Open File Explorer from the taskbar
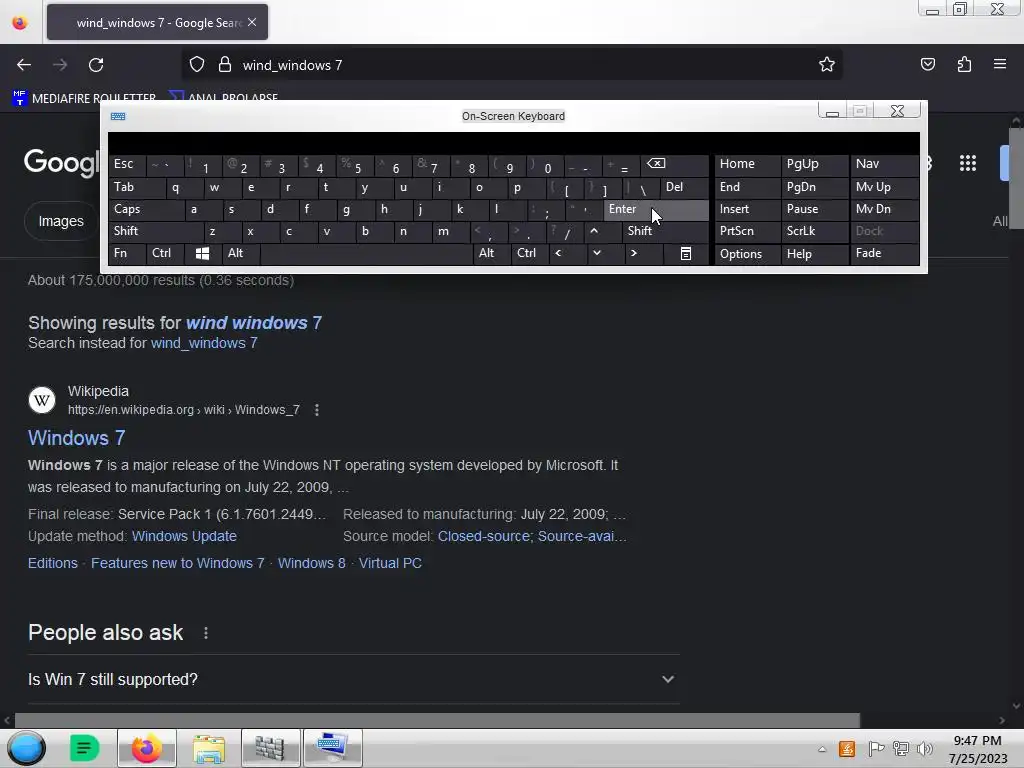 [x=209, y=748]
